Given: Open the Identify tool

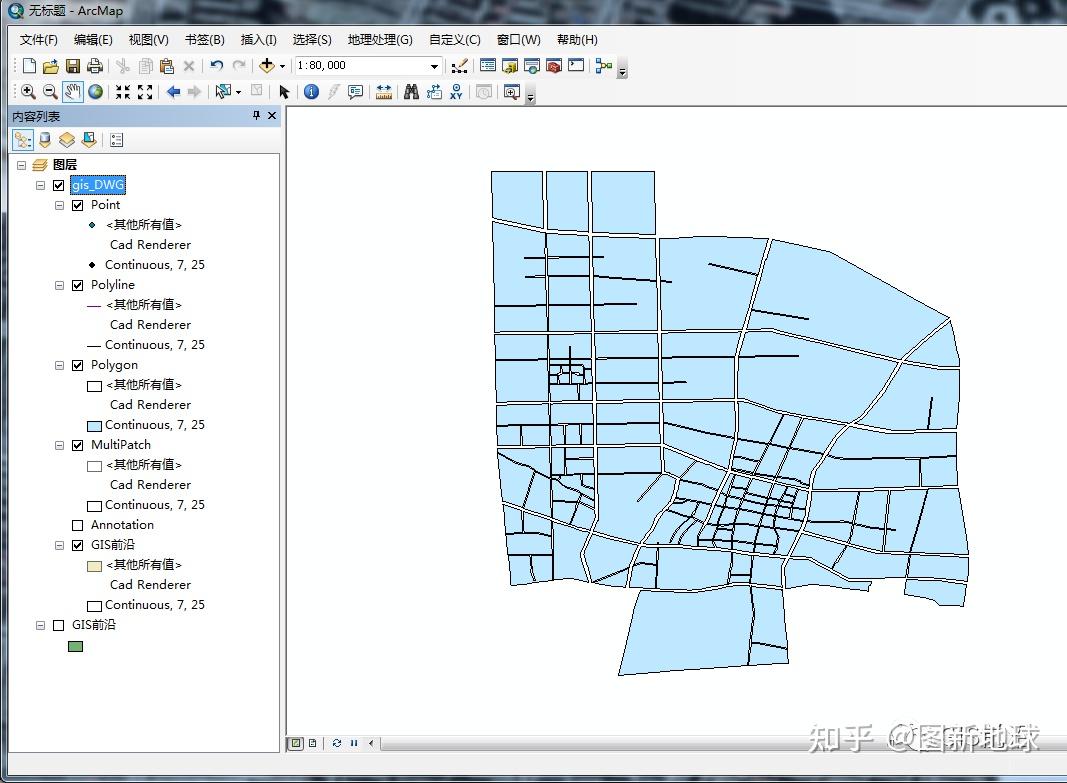Looking at the screenshot, I should (310, 91).
